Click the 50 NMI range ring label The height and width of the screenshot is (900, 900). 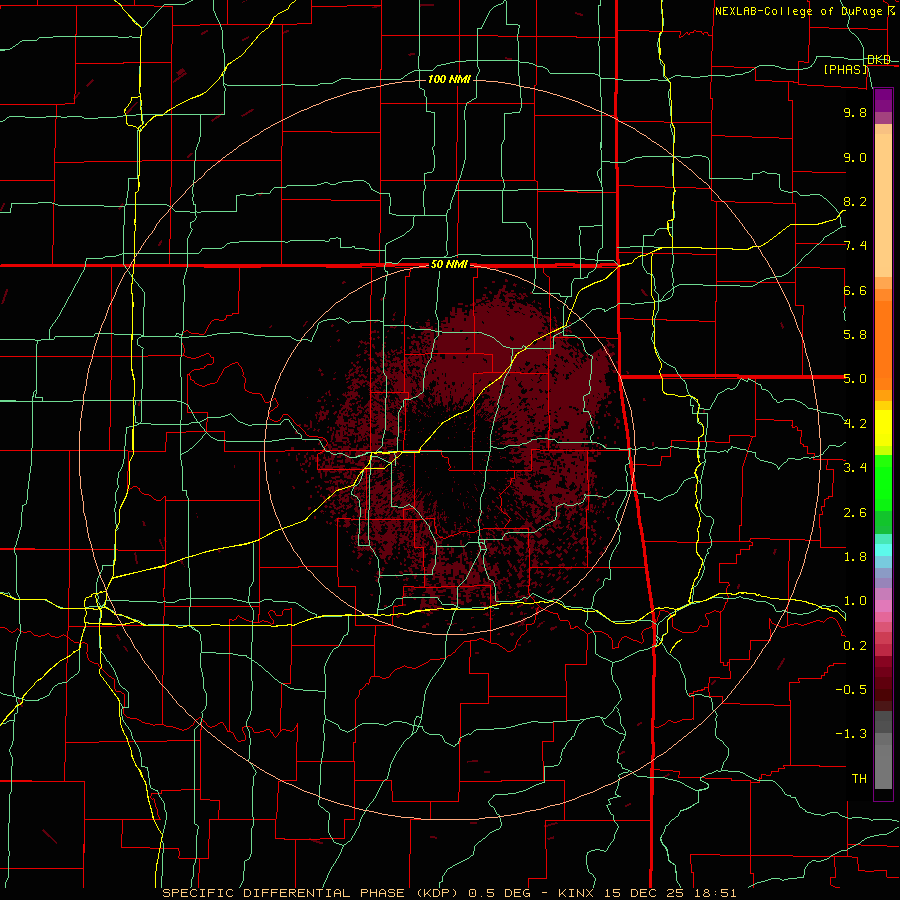pos(449,265)
